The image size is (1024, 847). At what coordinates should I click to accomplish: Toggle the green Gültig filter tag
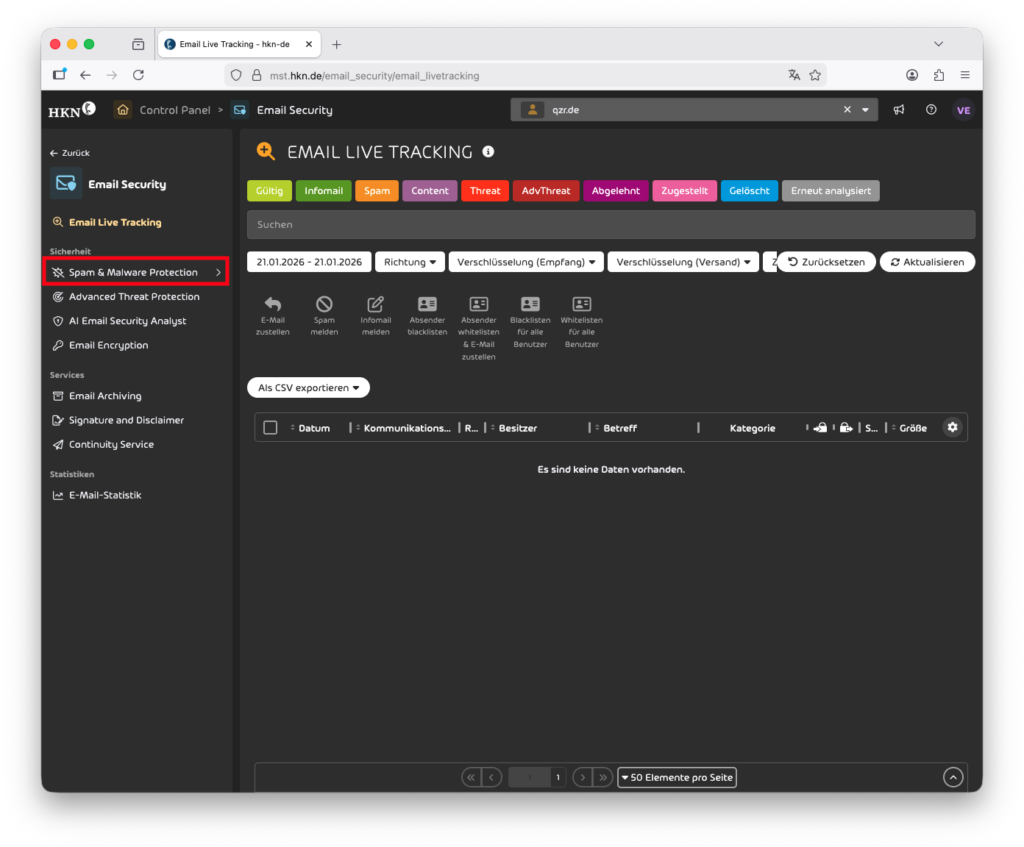coord(269,191)
